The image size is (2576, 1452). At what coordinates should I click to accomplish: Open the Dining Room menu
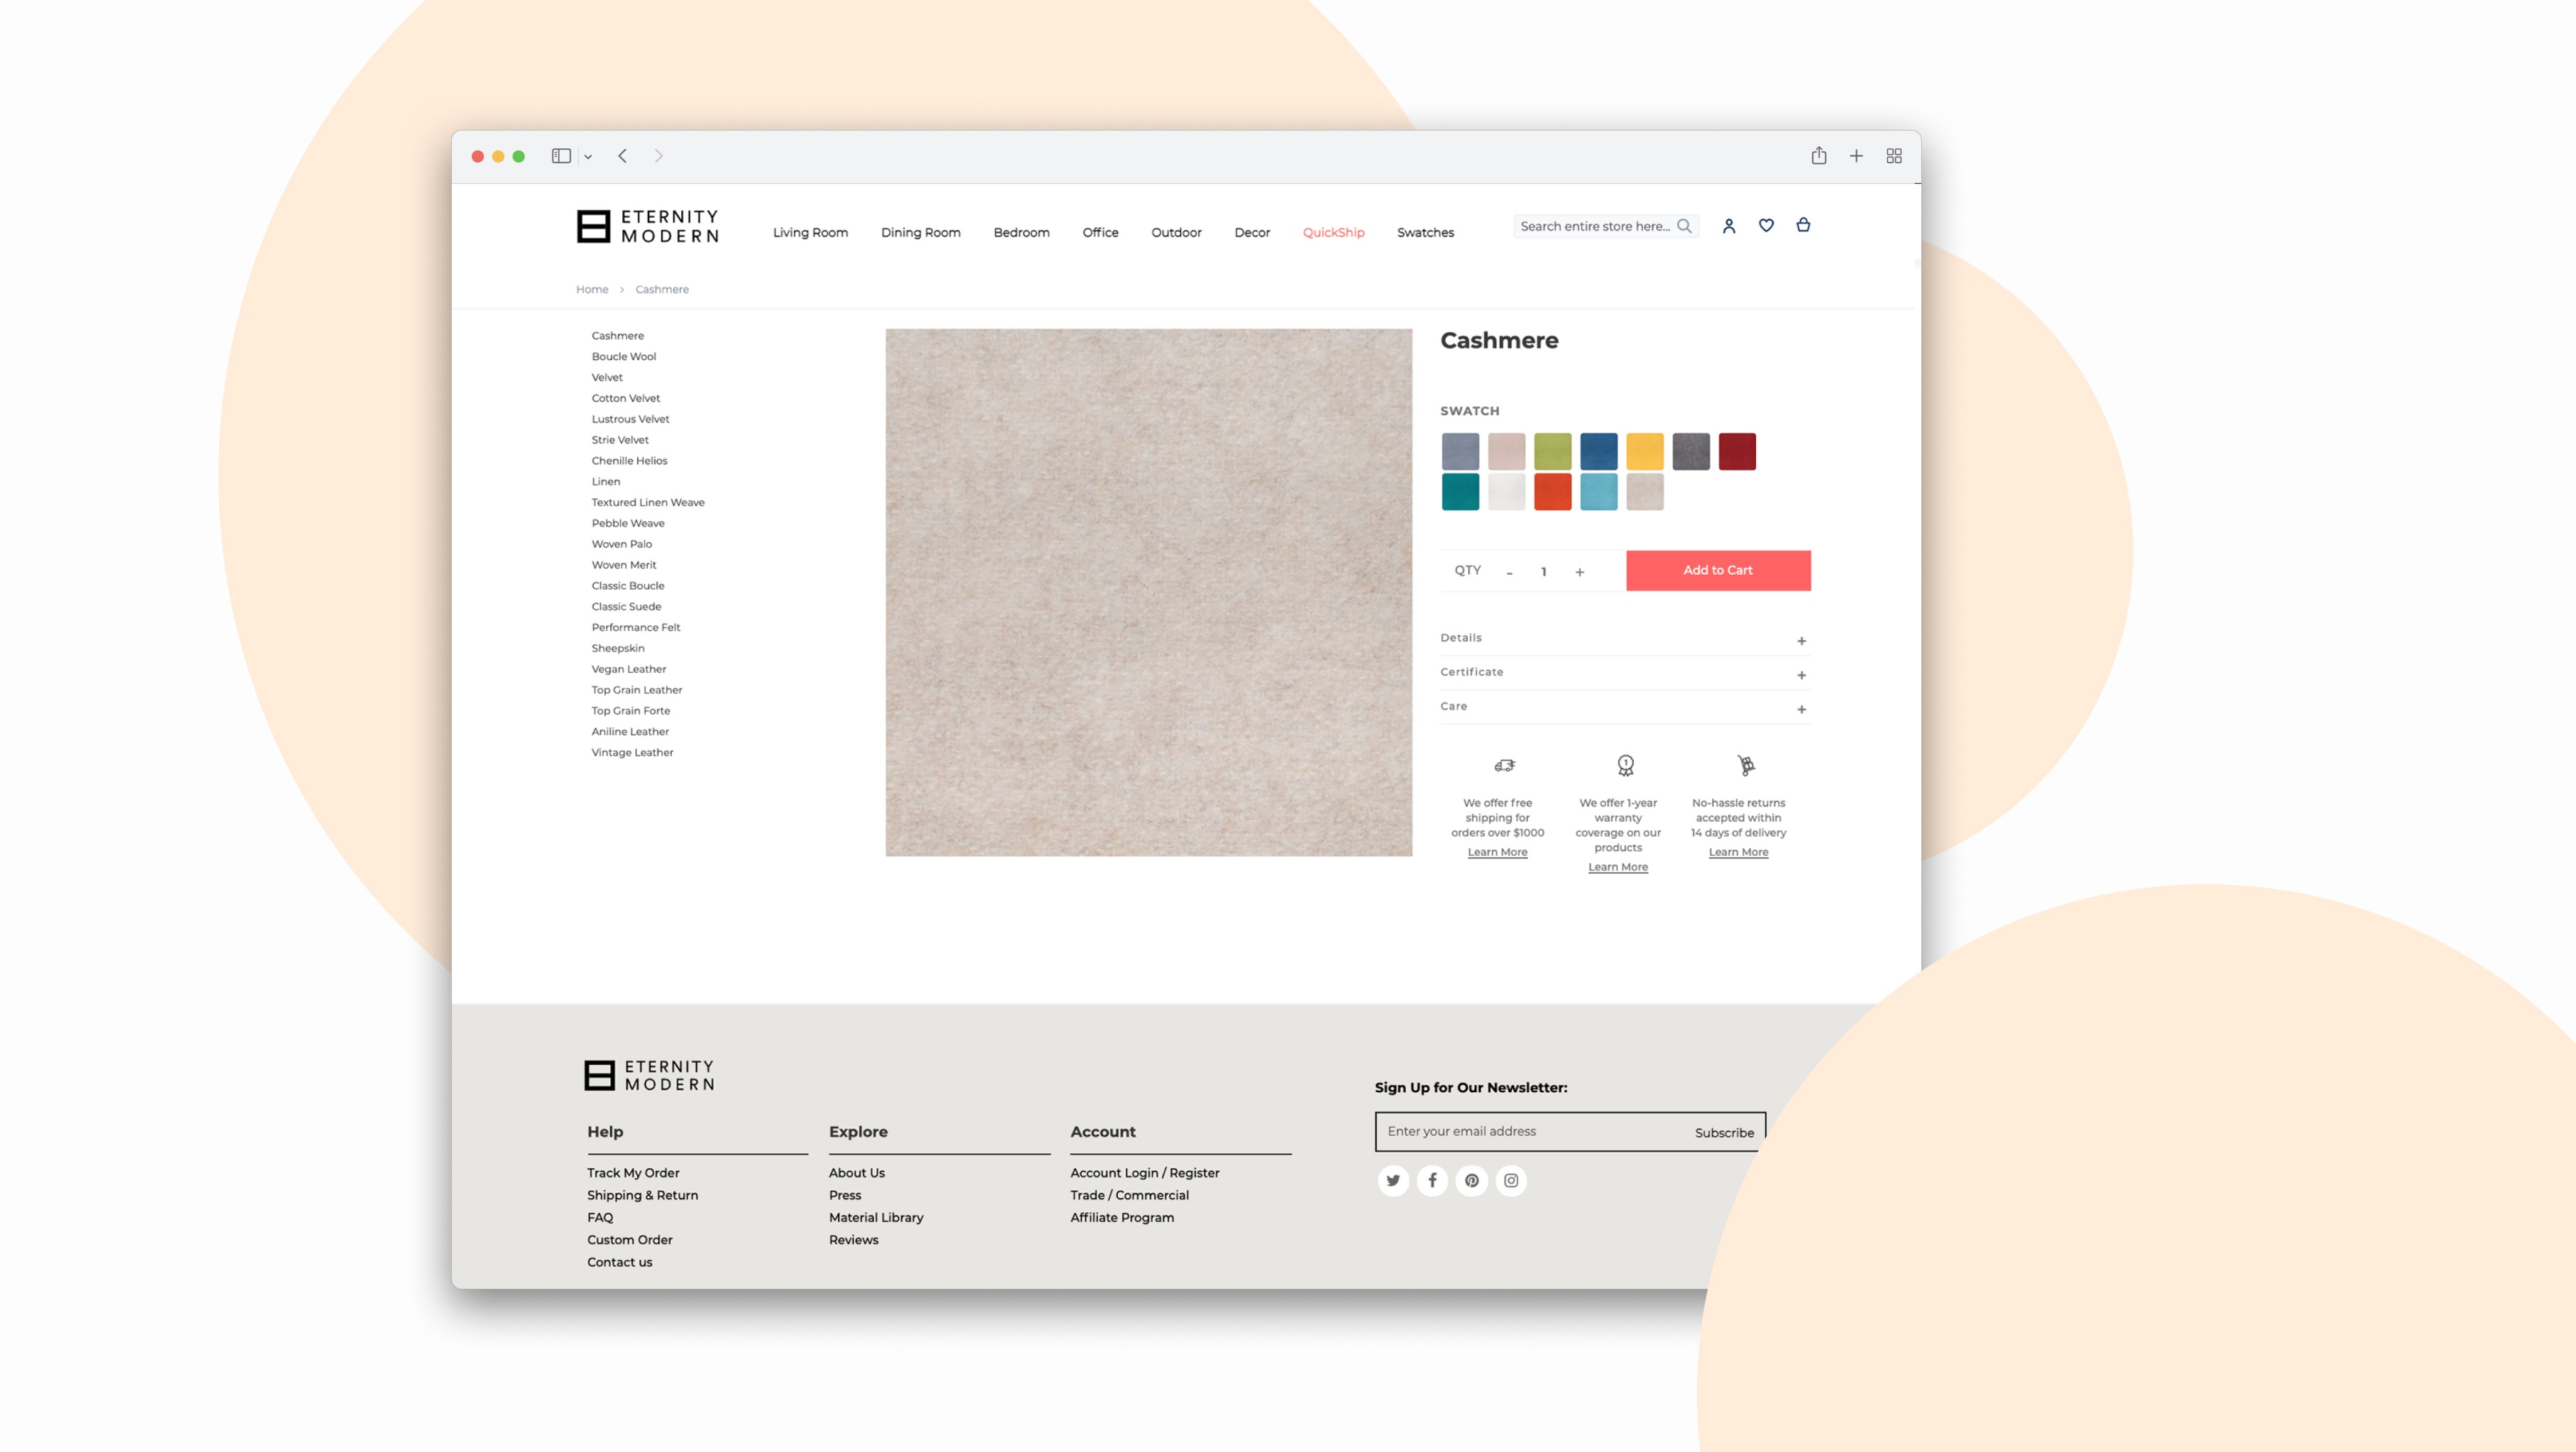[921, 233]
